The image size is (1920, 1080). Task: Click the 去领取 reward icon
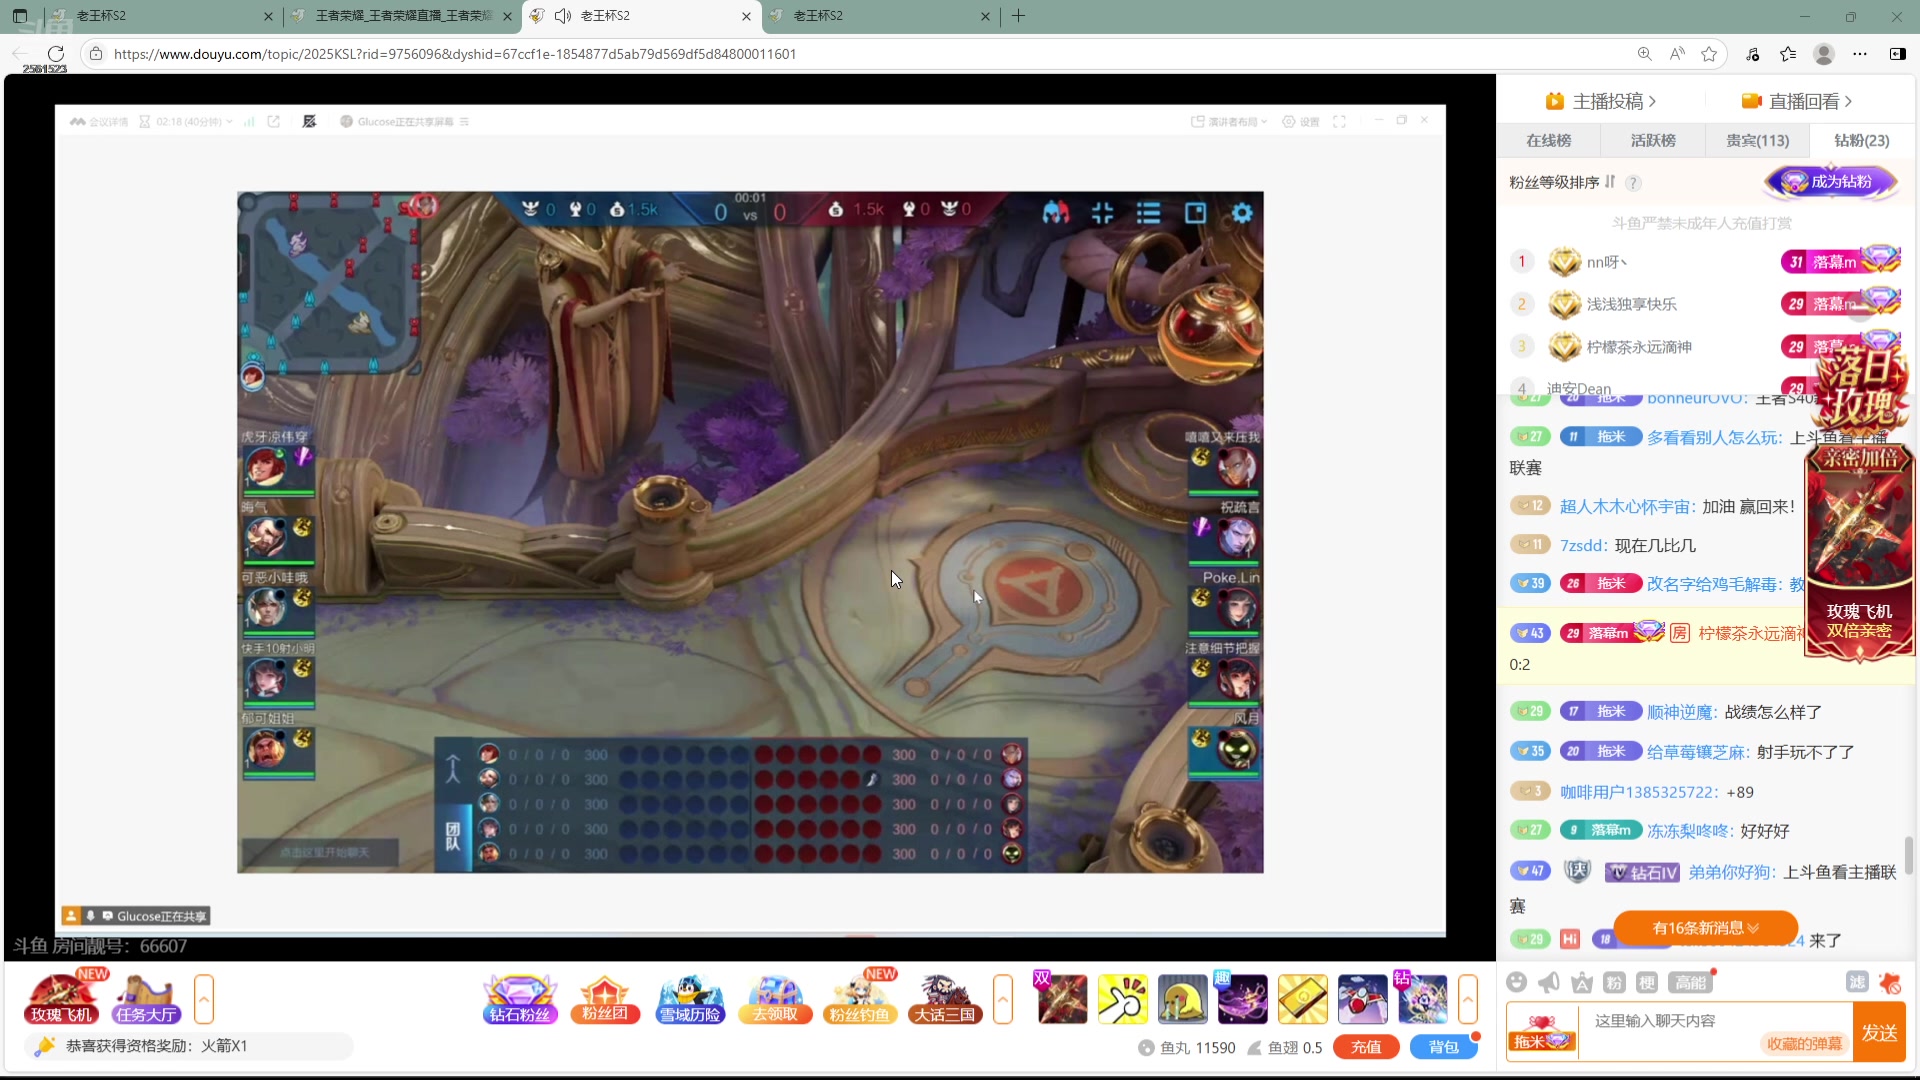(x=775, y=998)
